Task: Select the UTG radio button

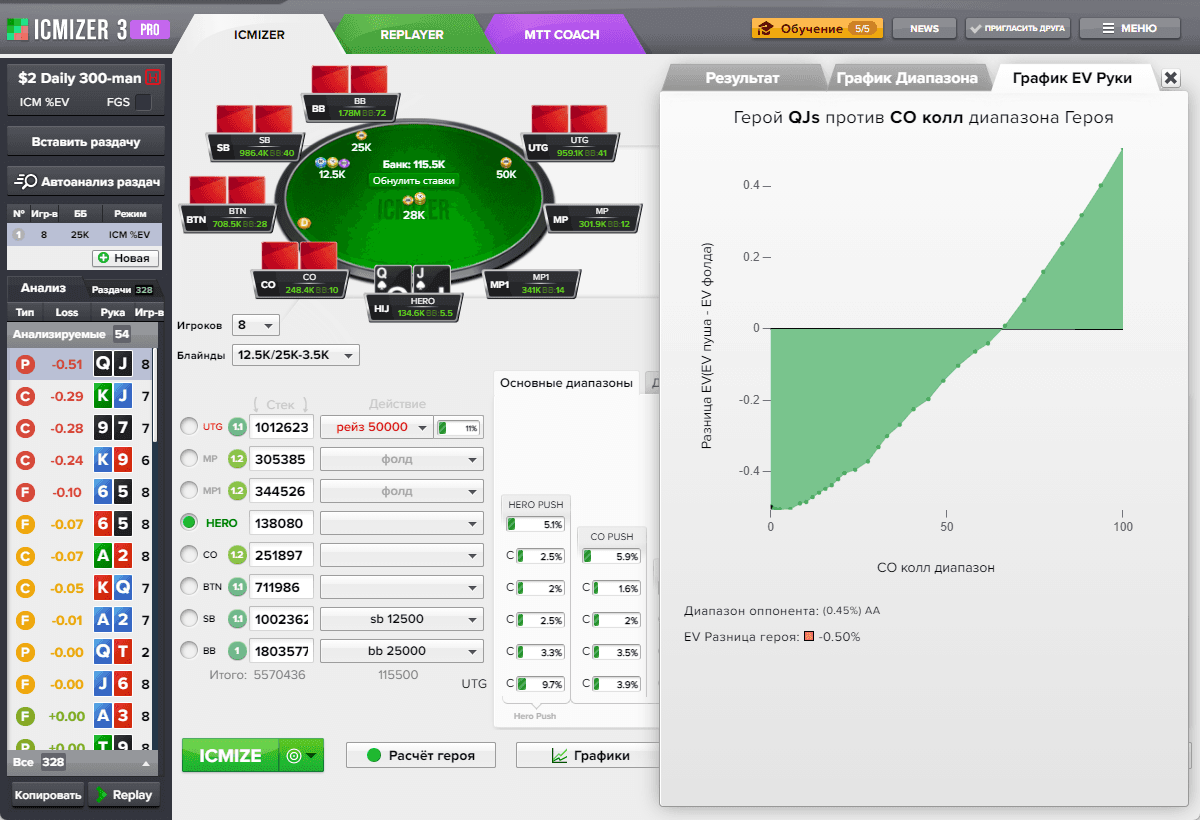Action: click(189, 427)
